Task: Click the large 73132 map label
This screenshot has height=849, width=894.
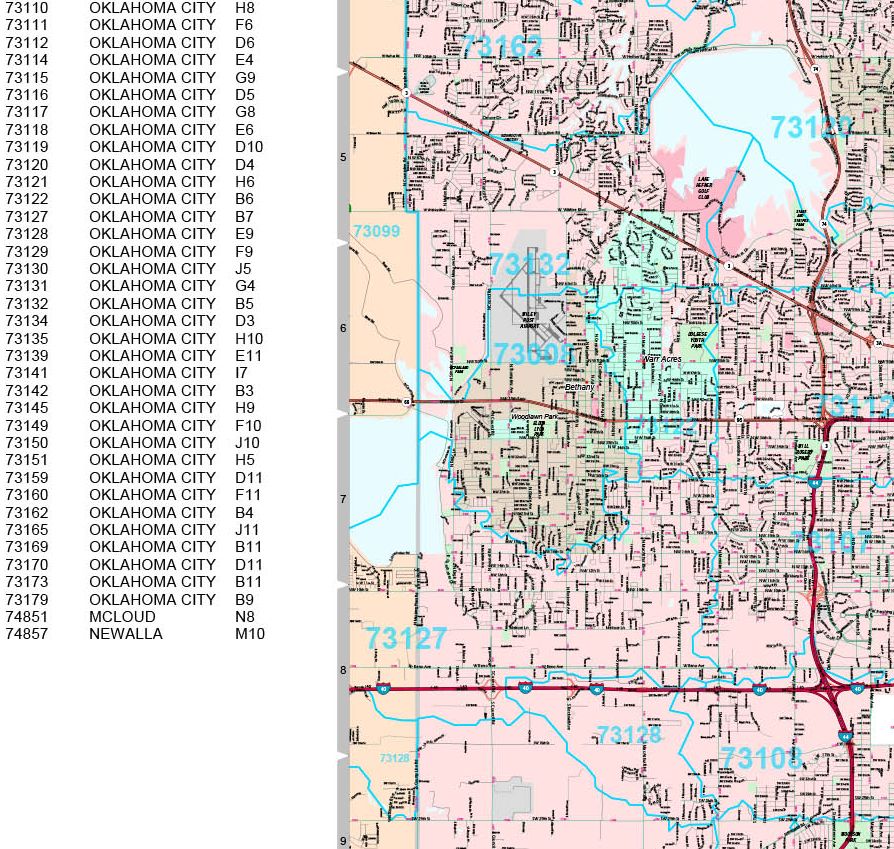Action: pyautogui.click(x=529, y=264)
